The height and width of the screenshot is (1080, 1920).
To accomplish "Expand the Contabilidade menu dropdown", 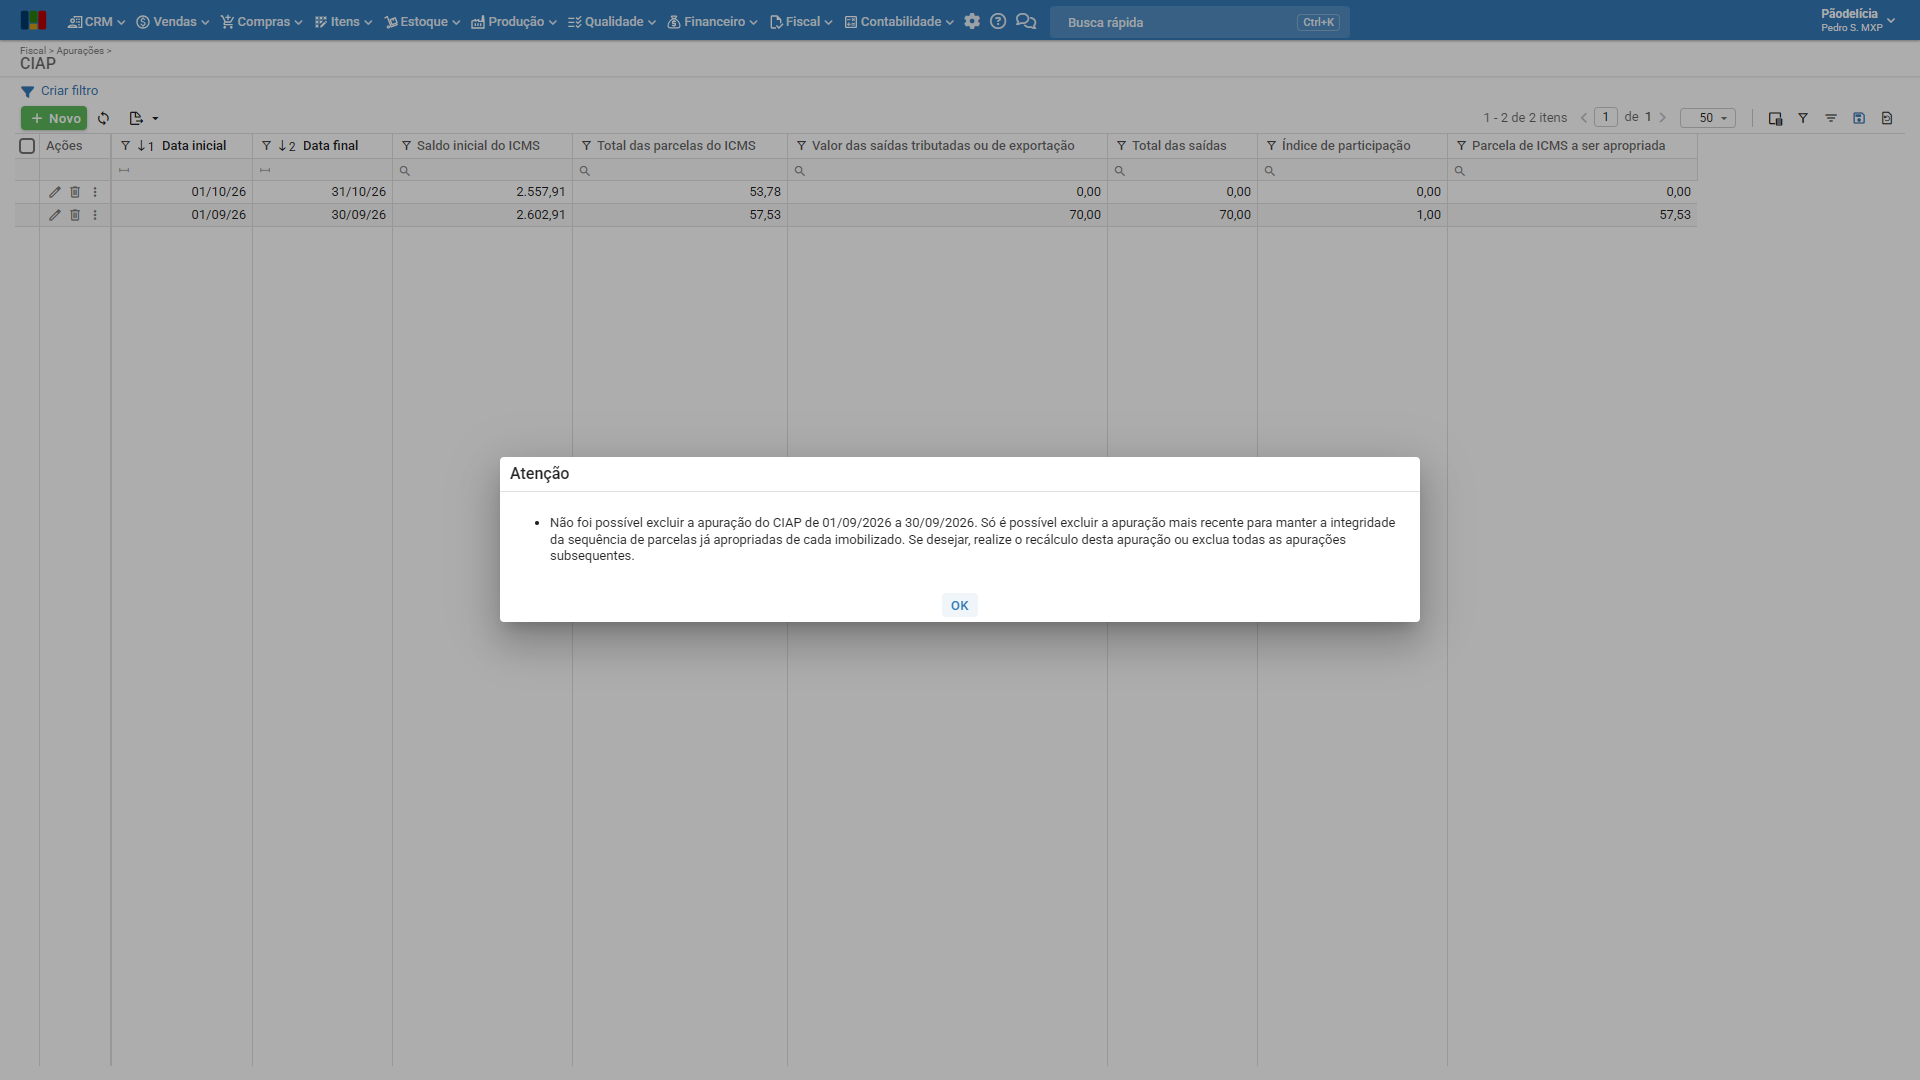I will tap(899, 21).
